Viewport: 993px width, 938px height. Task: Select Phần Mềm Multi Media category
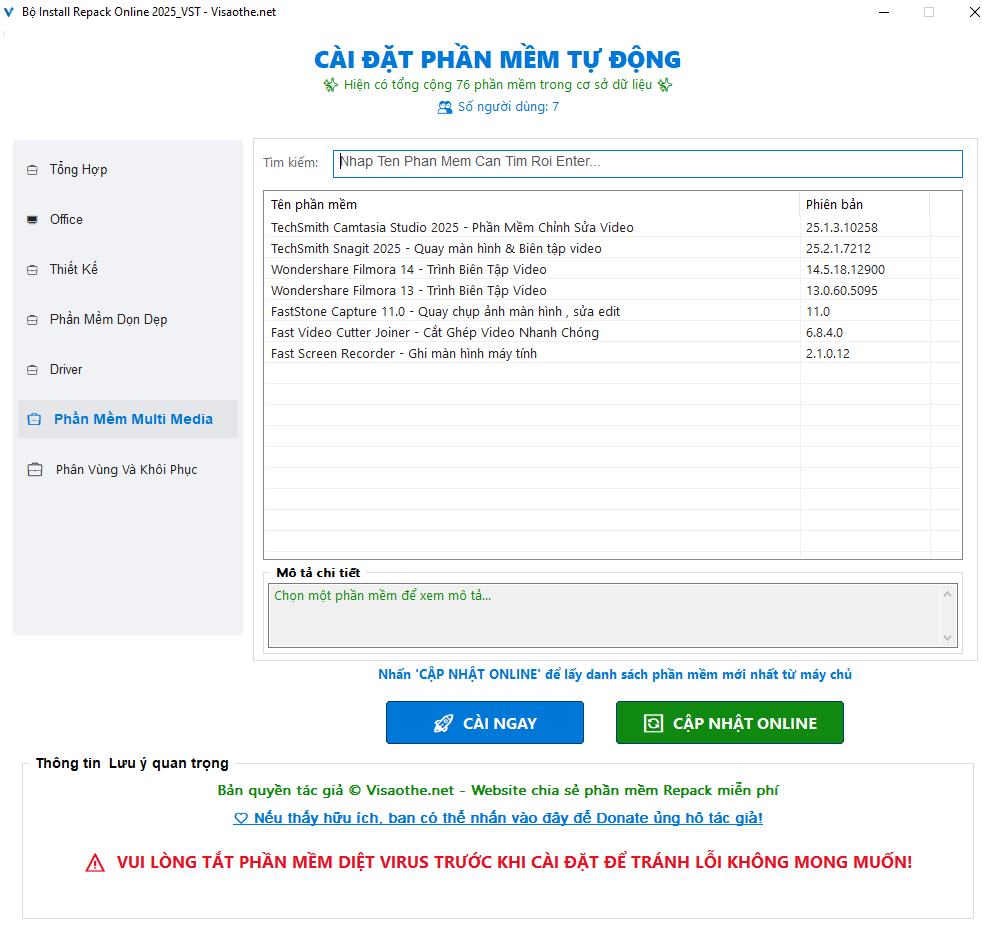(x=128, y=419)
